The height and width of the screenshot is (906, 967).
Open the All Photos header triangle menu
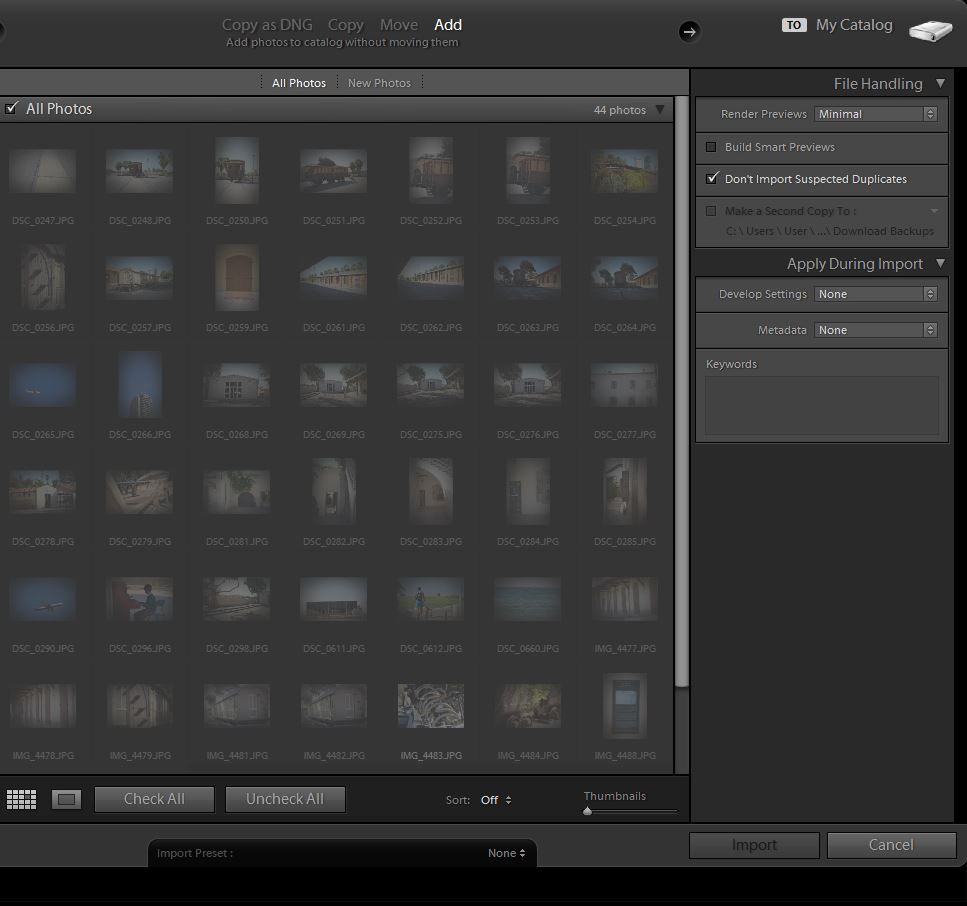coord(660,110)
